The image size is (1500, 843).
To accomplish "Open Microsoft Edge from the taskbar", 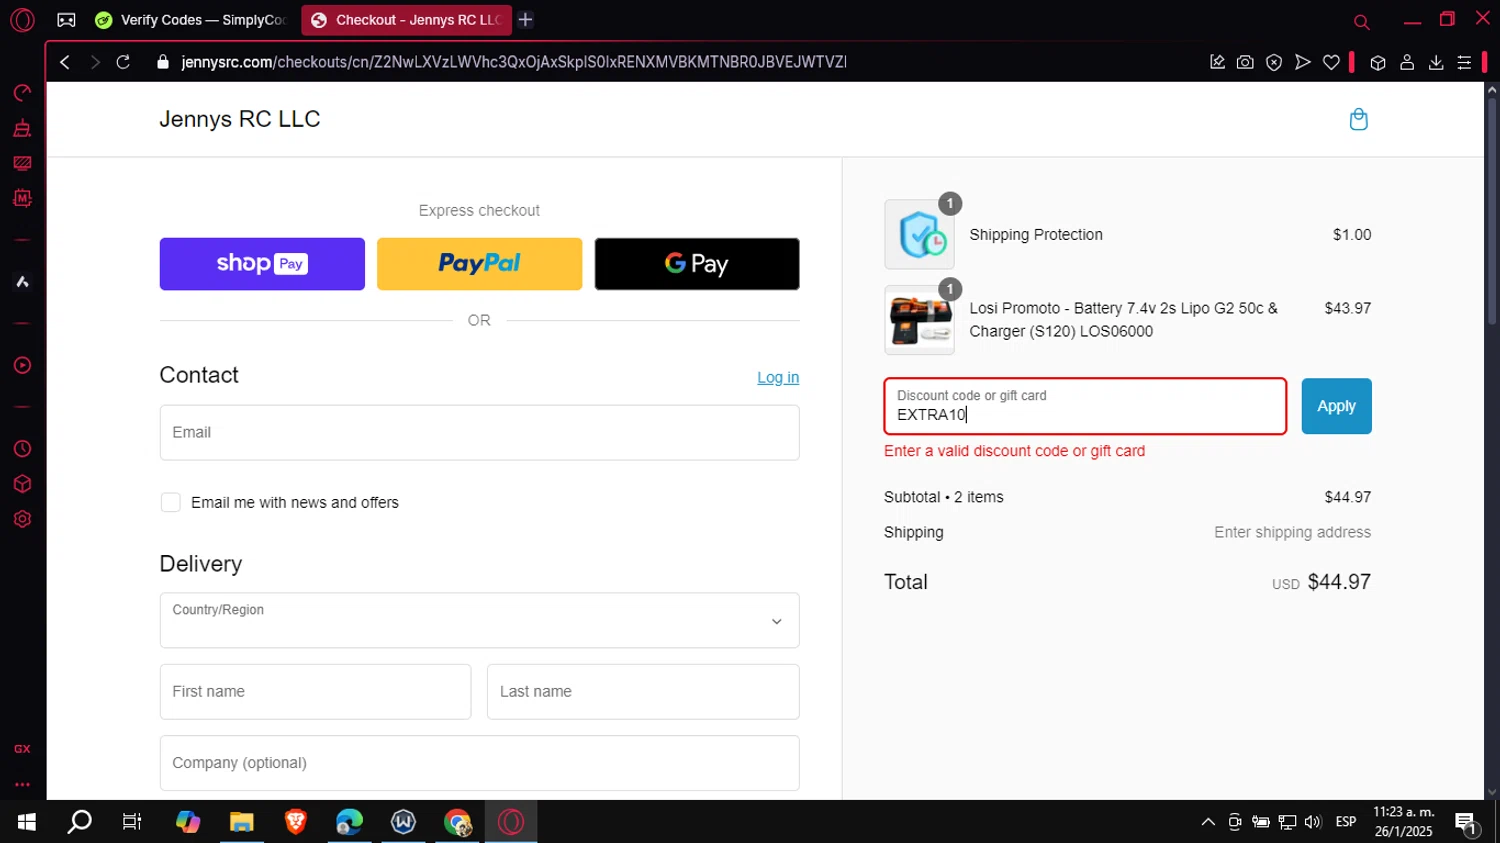I will (x=349, y=822).
